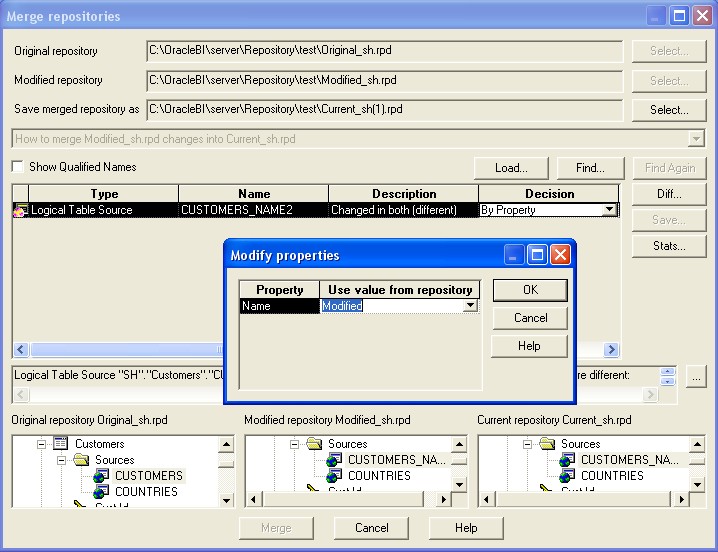Collapse the Customers node in Original tree
The height and width of the screenshot is (552, 718).
coord(41,444)
